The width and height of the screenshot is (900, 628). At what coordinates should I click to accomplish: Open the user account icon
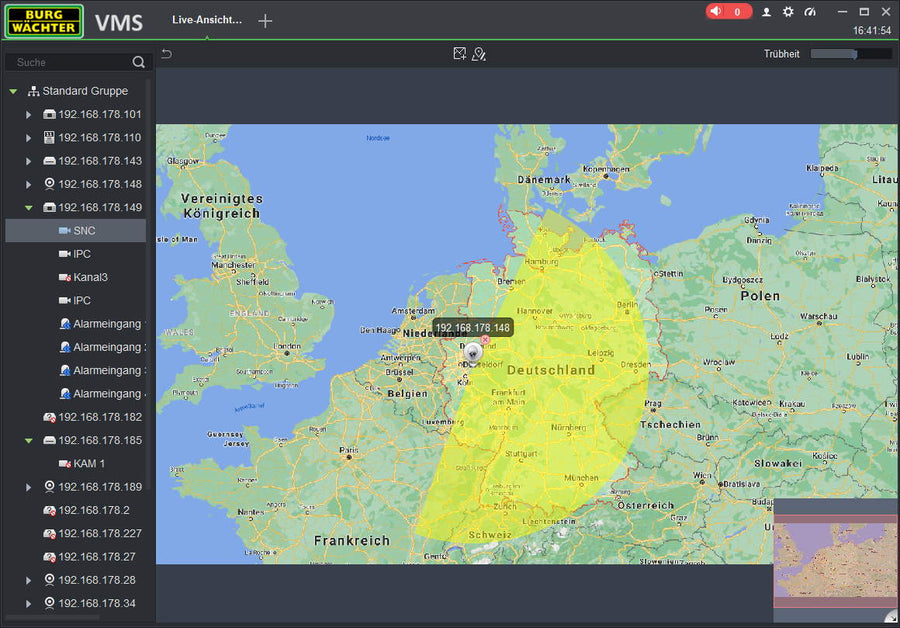point(767,12)
